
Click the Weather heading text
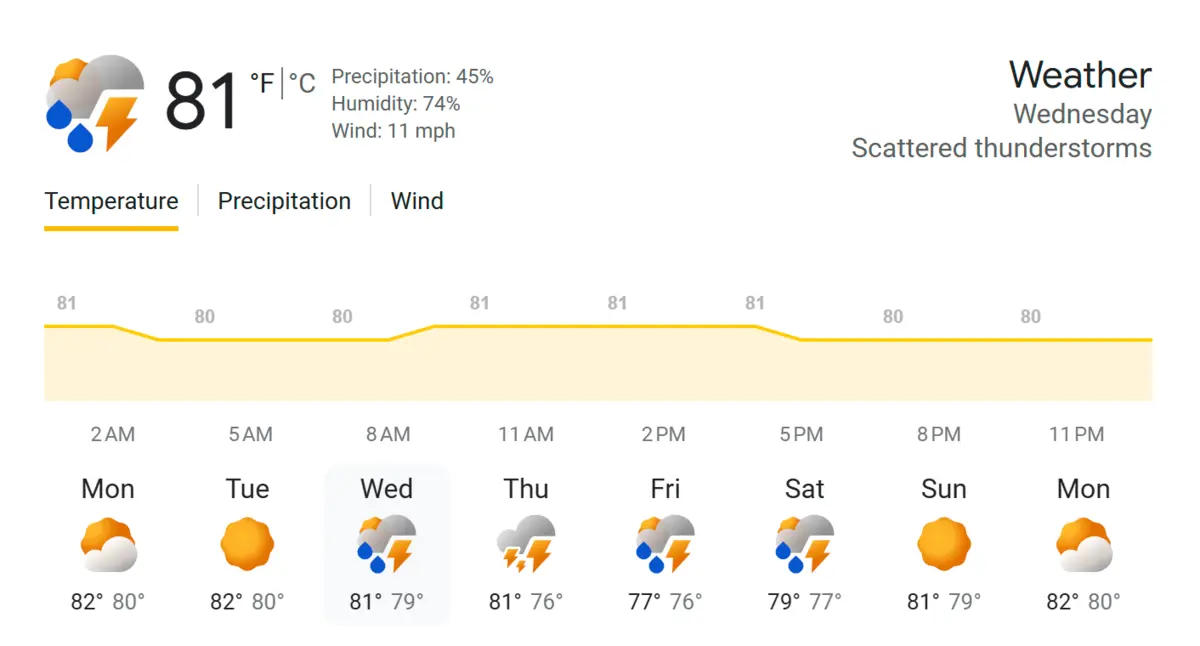coord(1080,75)
